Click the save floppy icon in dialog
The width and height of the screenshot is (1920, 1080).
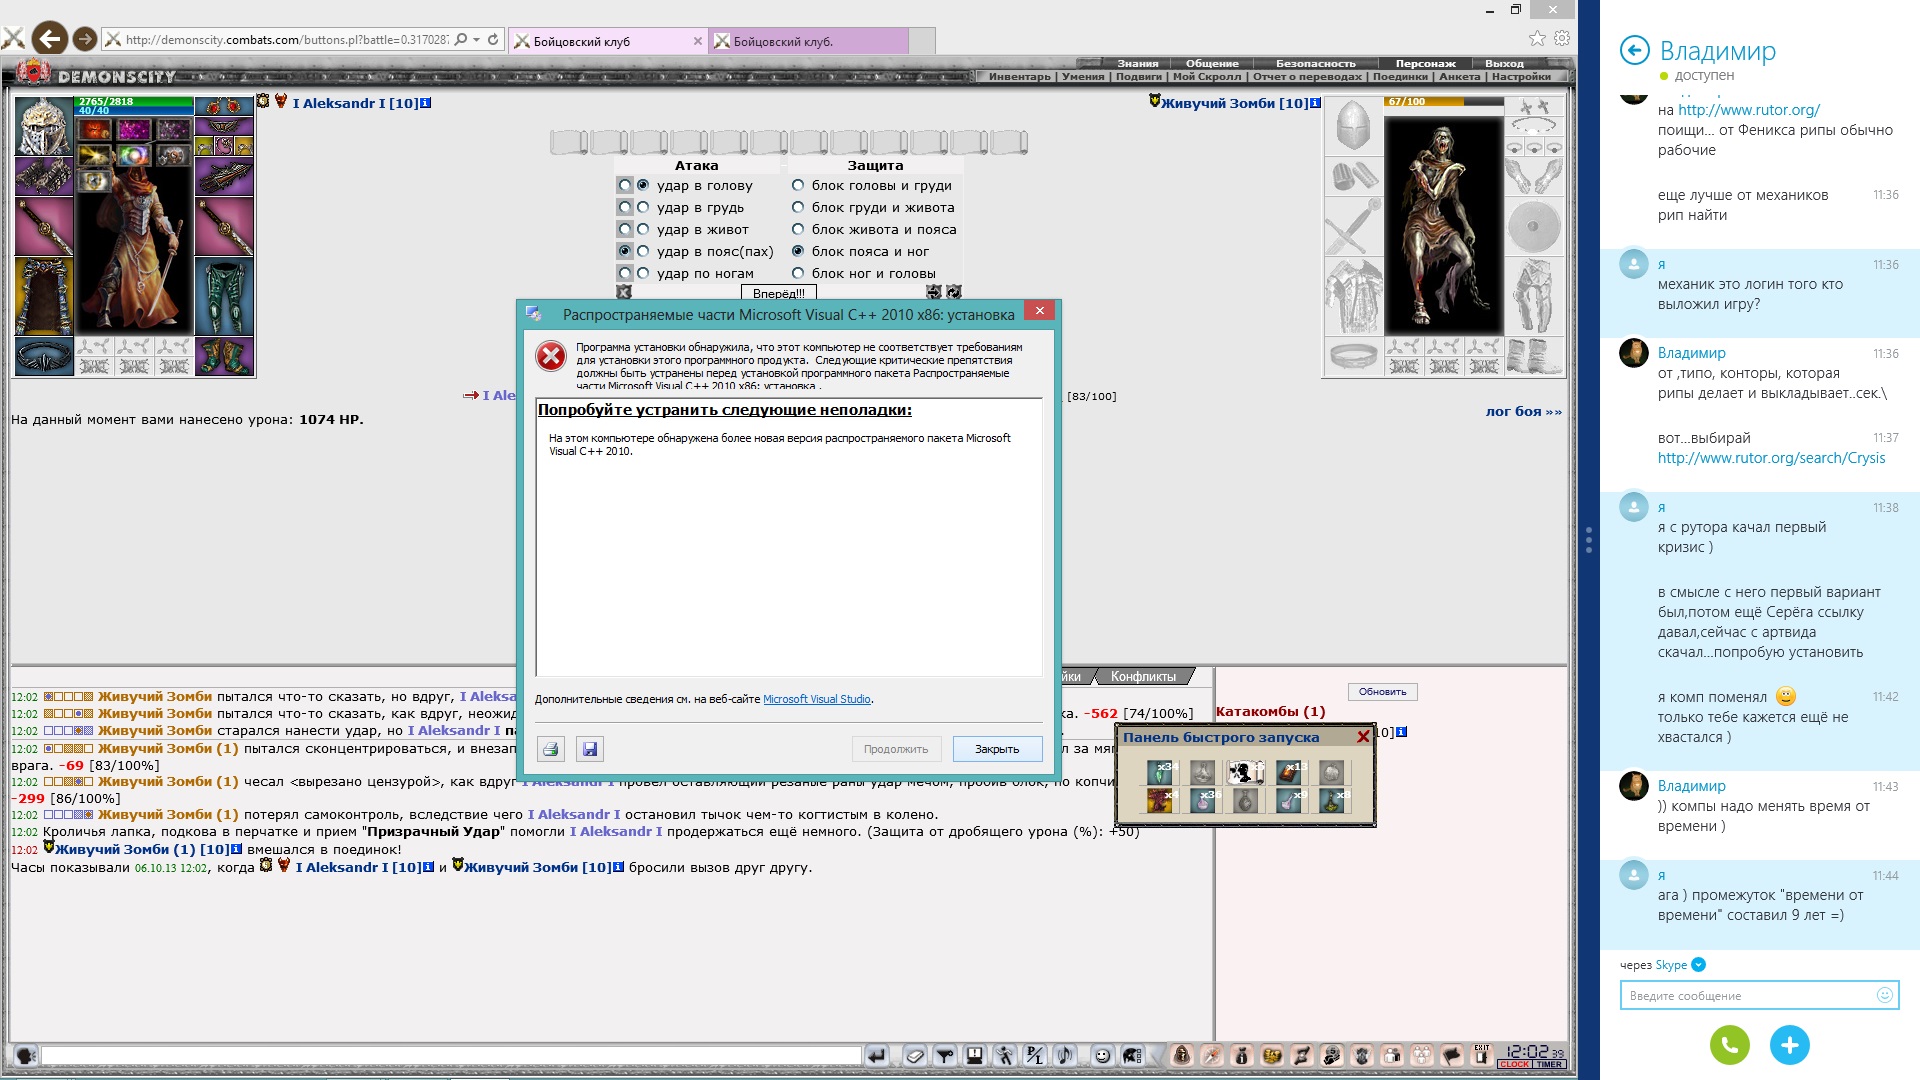coord(589,749)
